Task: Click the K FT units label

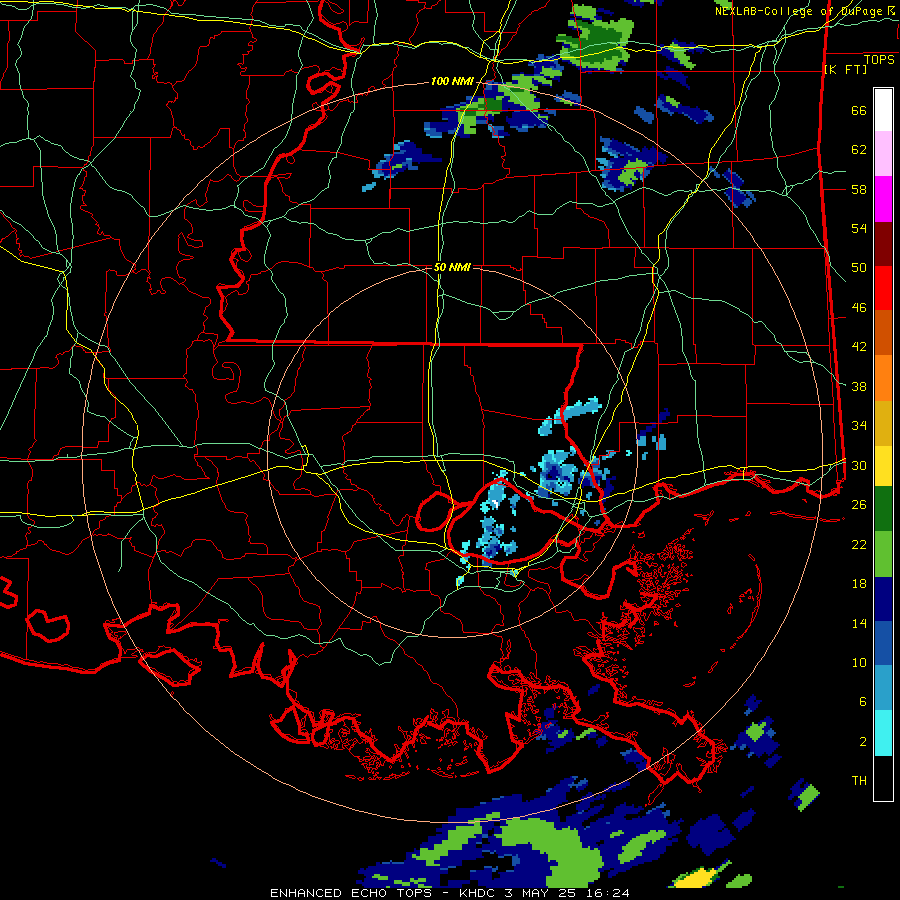Action: [845, 69]
